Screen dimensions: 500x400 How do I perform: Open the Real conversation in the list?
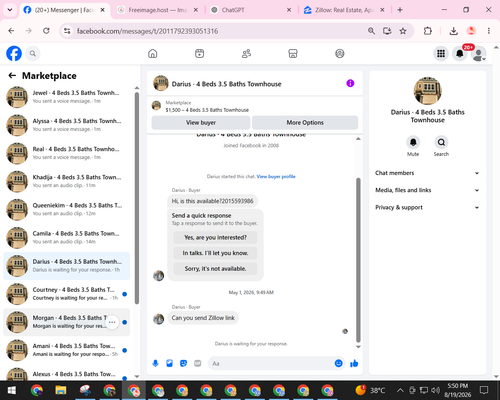(67, 153)
